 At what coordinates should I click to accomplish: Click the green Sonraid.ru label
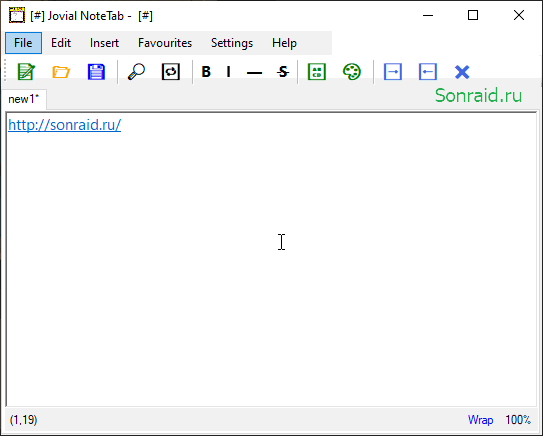[478, 95]
